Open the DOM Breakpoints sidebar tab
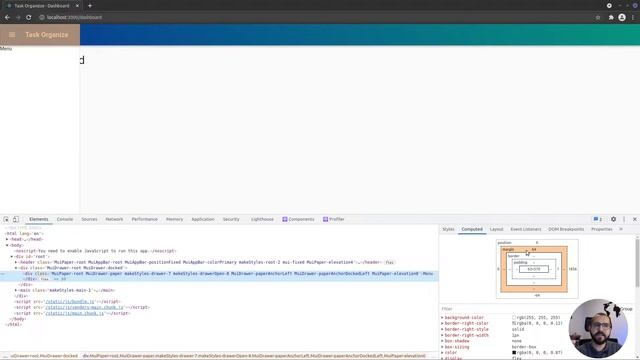This screenshot has width=640, height=360. click(566, 229)
